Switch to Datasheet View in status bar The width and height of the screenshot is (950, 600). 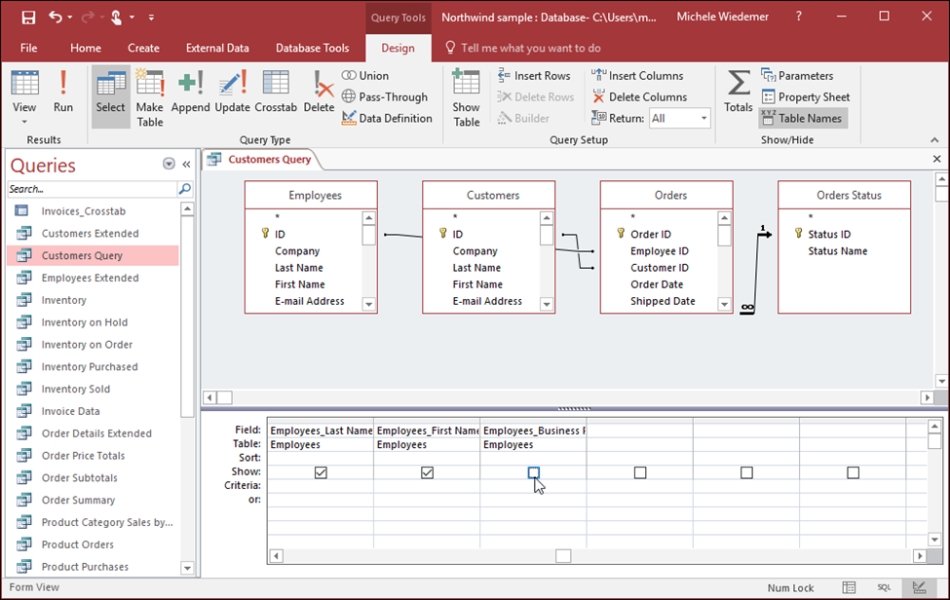coord(849,587)
